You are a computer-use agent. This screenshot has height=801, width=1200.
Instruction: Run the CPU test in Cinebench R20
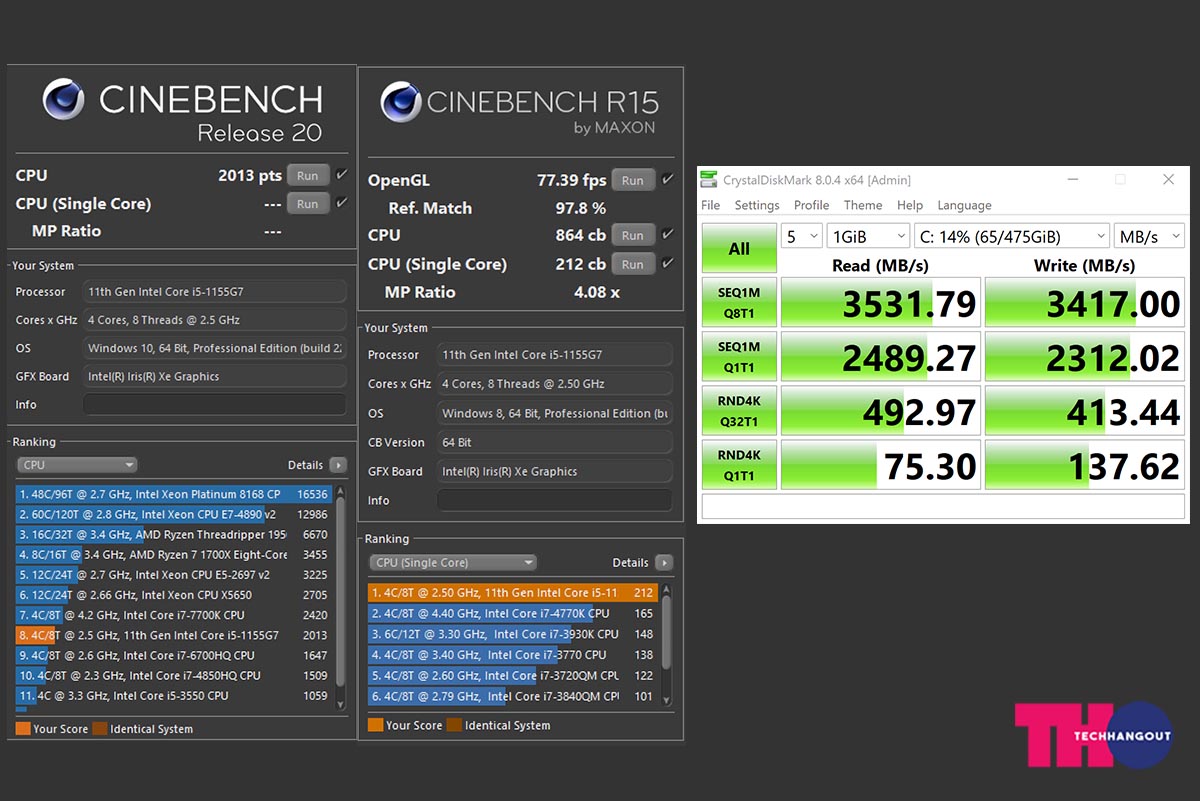point(308,175)
